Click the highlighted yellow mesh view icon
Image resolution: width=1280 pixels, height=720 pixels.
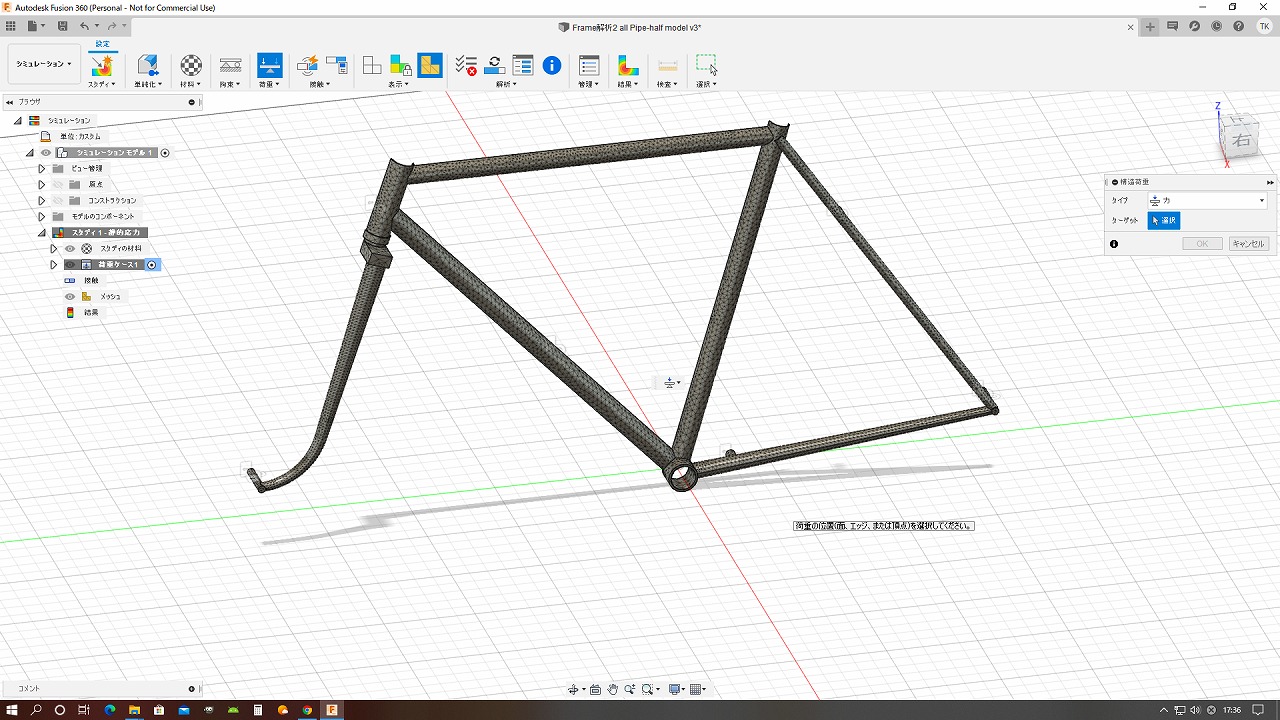(x=430, y=66)
